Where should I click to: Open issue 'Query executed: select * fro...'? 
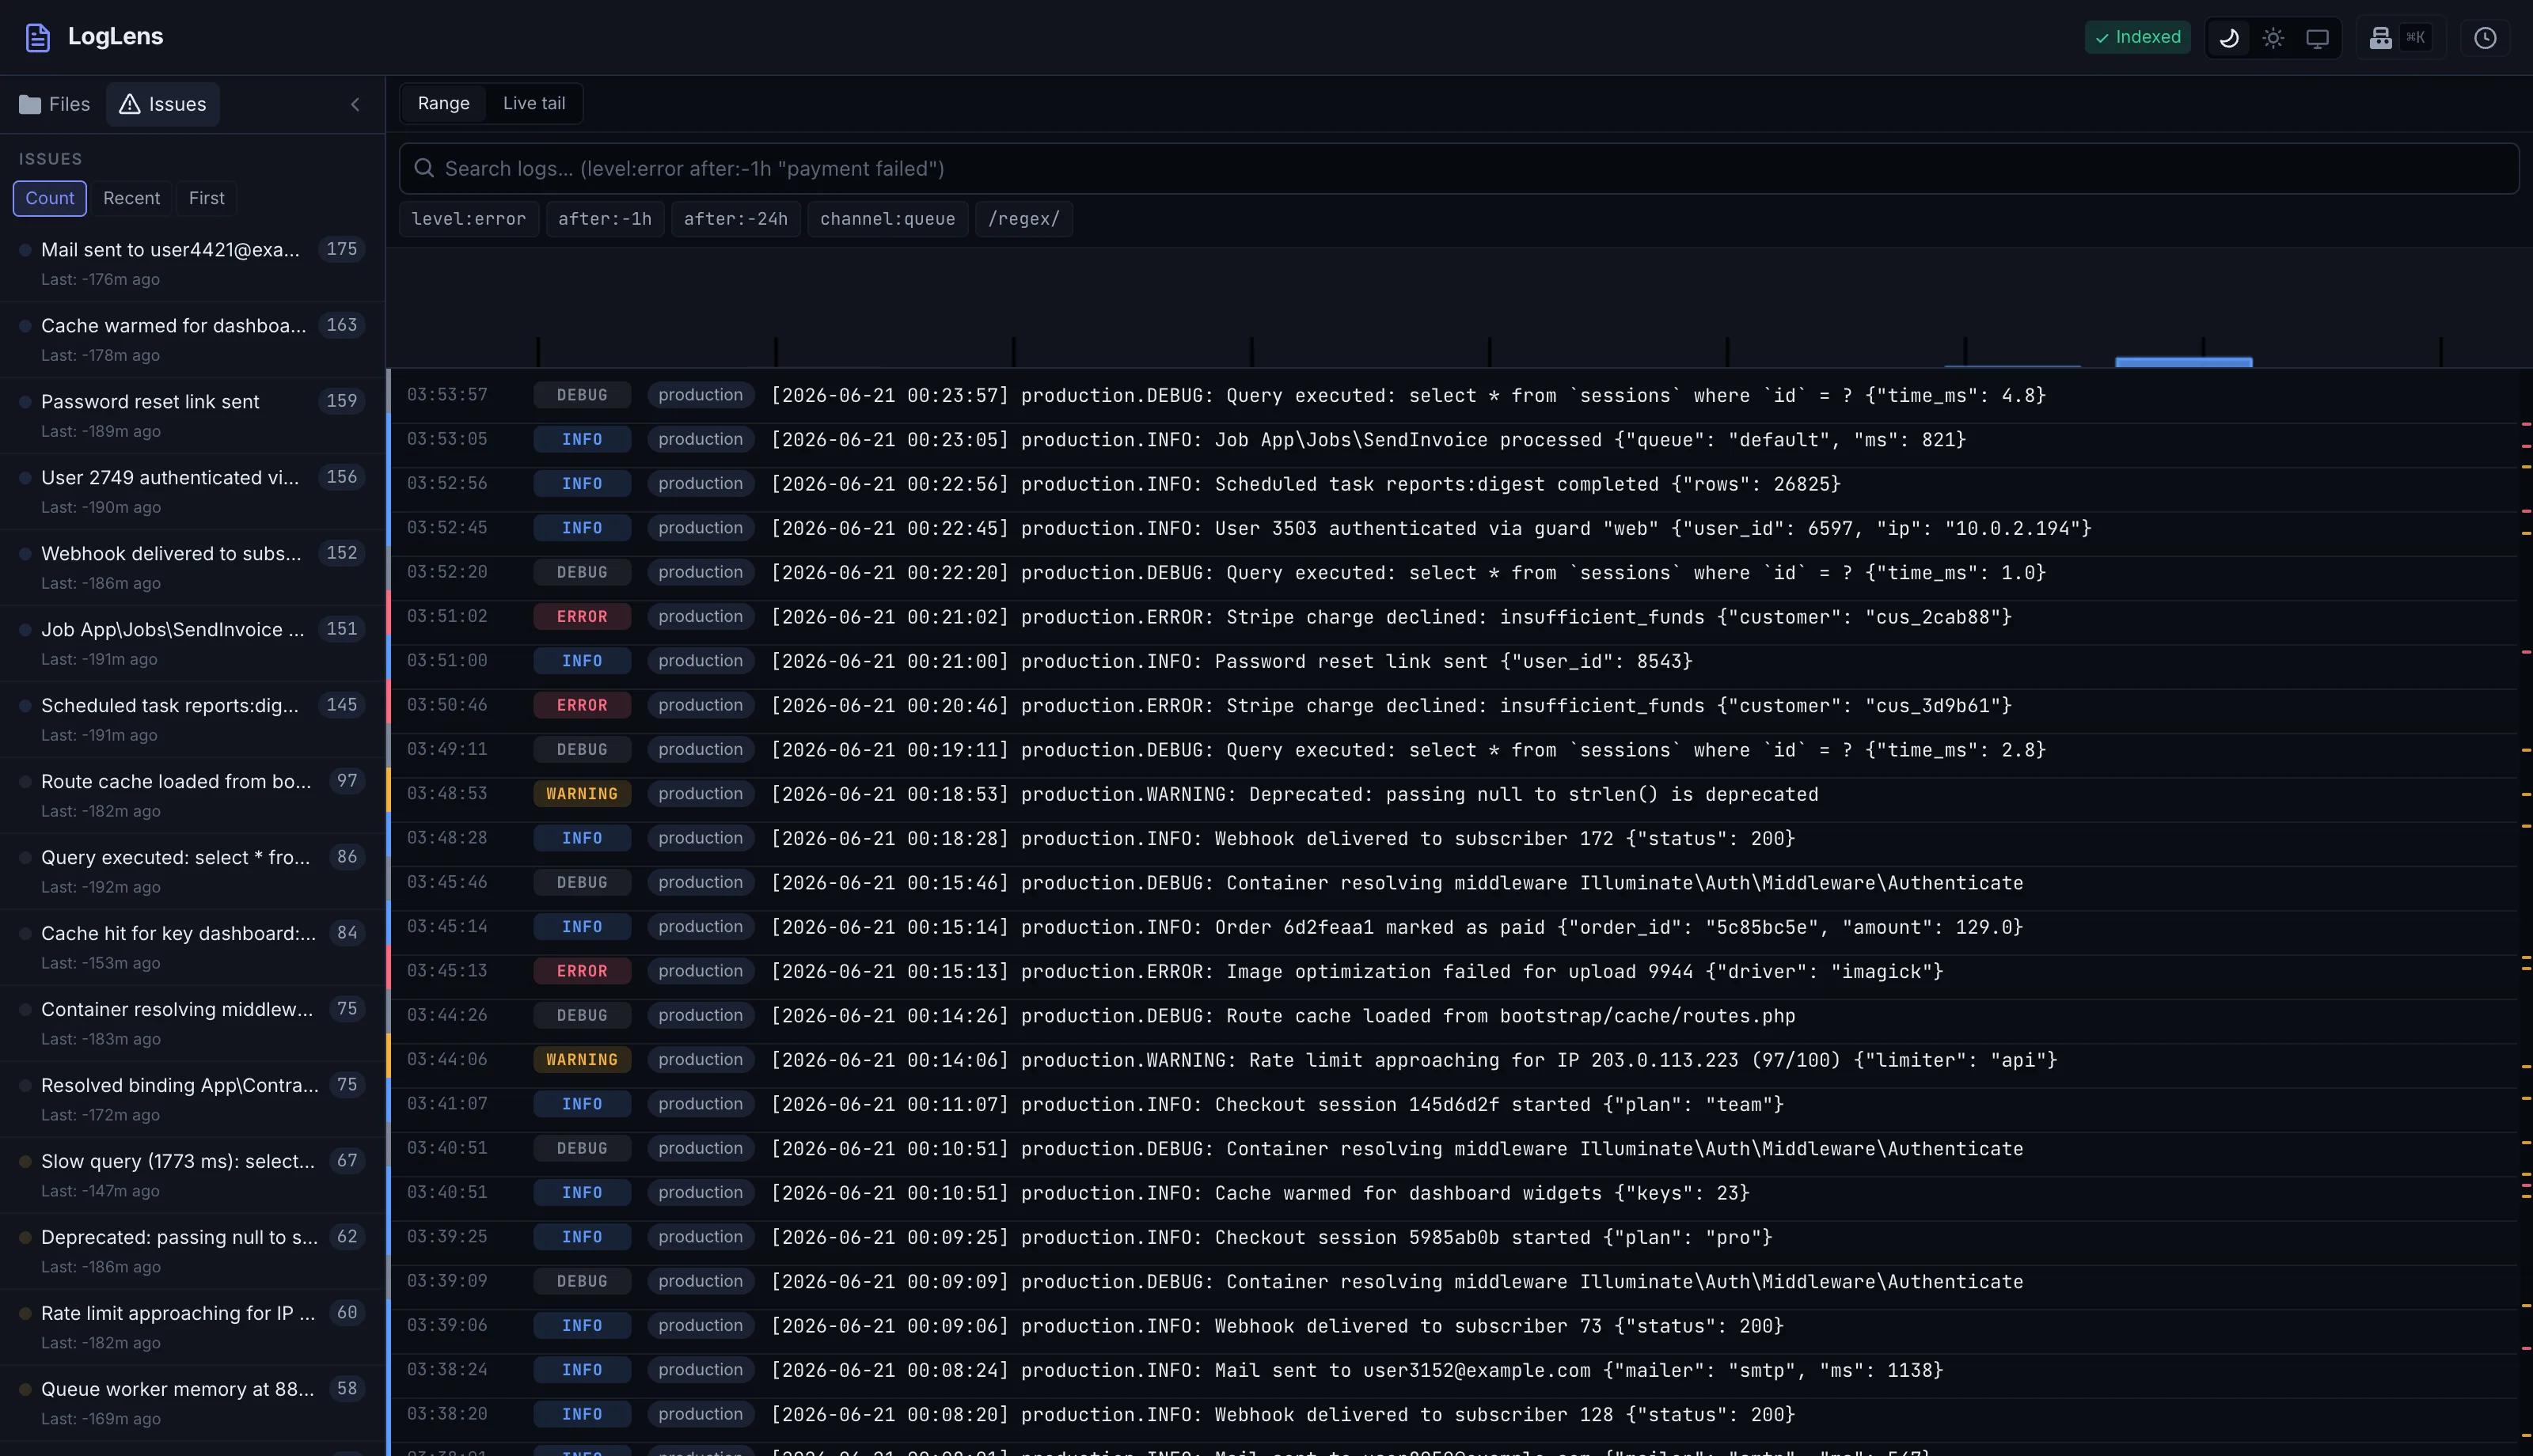pyautogui.click(x=192, y=871)
